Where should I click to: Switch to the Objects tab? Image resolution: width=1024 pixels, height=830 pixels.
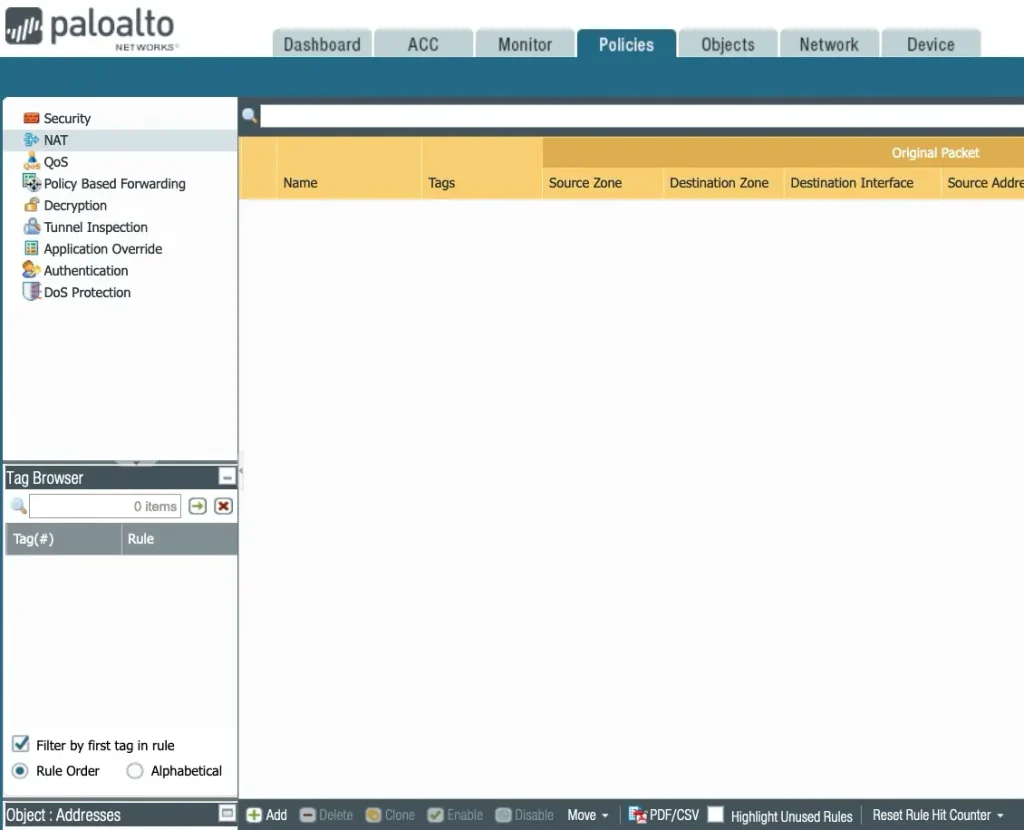(727, 44)
